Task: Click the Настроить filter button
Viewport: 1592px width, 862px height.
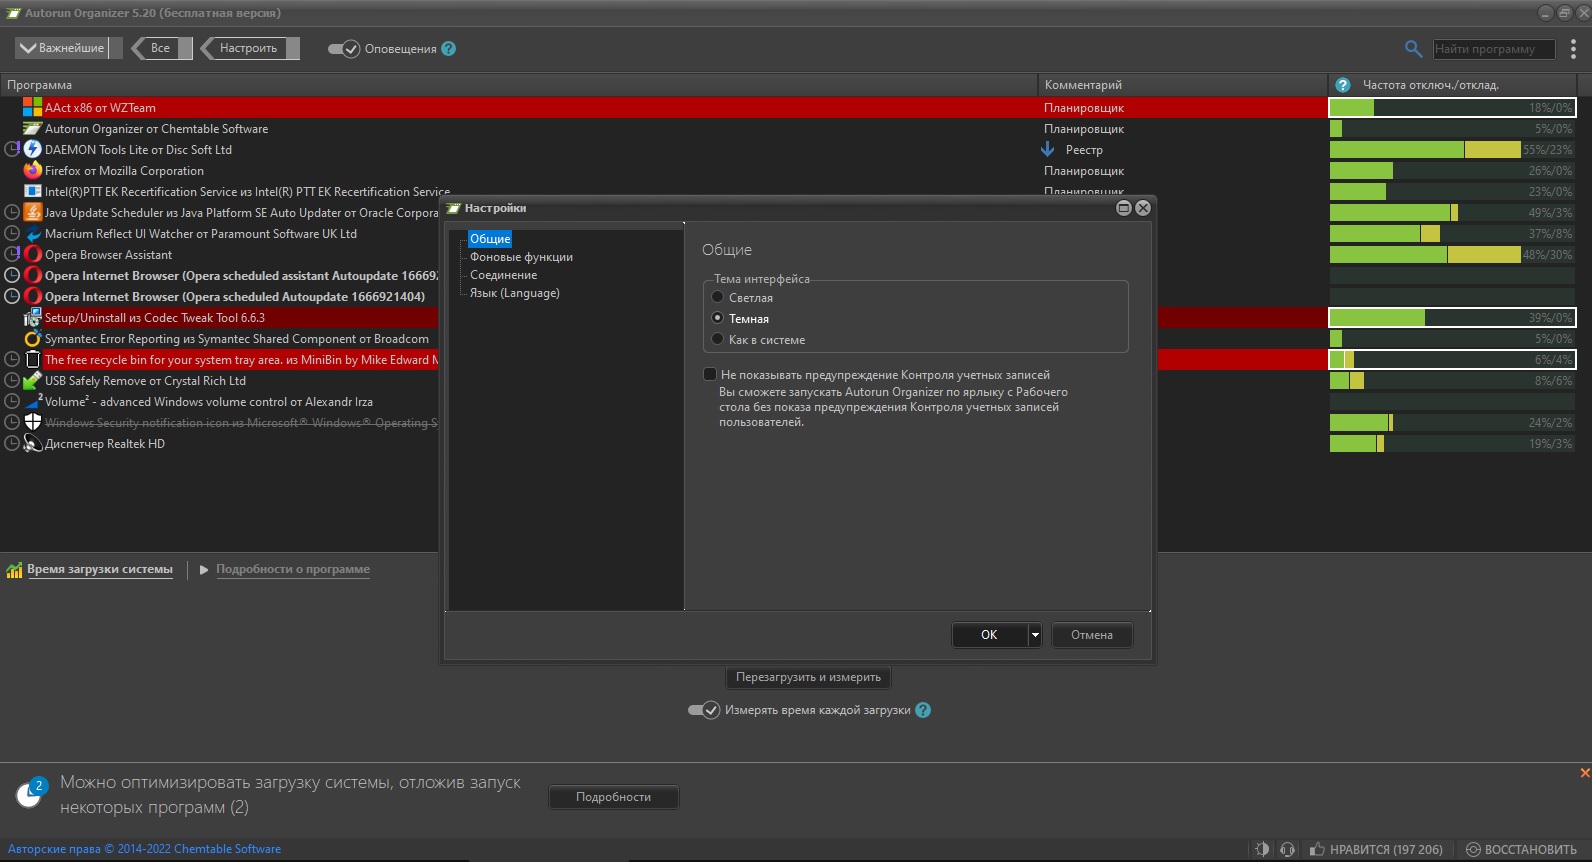Action: [x=249, y=48]
